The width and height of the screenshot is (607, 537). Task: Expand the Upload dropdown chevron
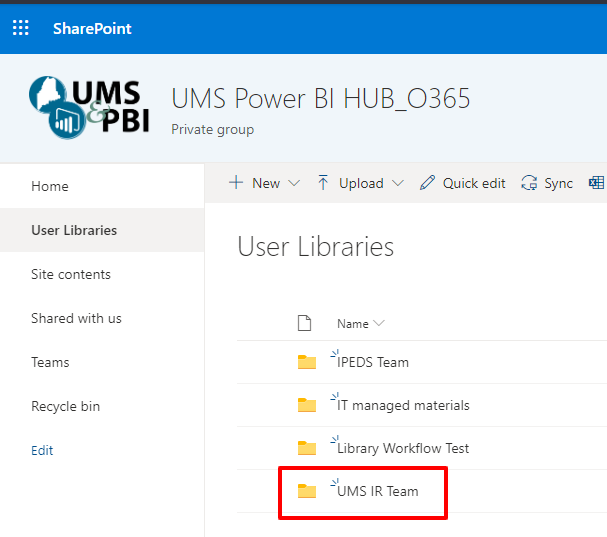point(398,183)
